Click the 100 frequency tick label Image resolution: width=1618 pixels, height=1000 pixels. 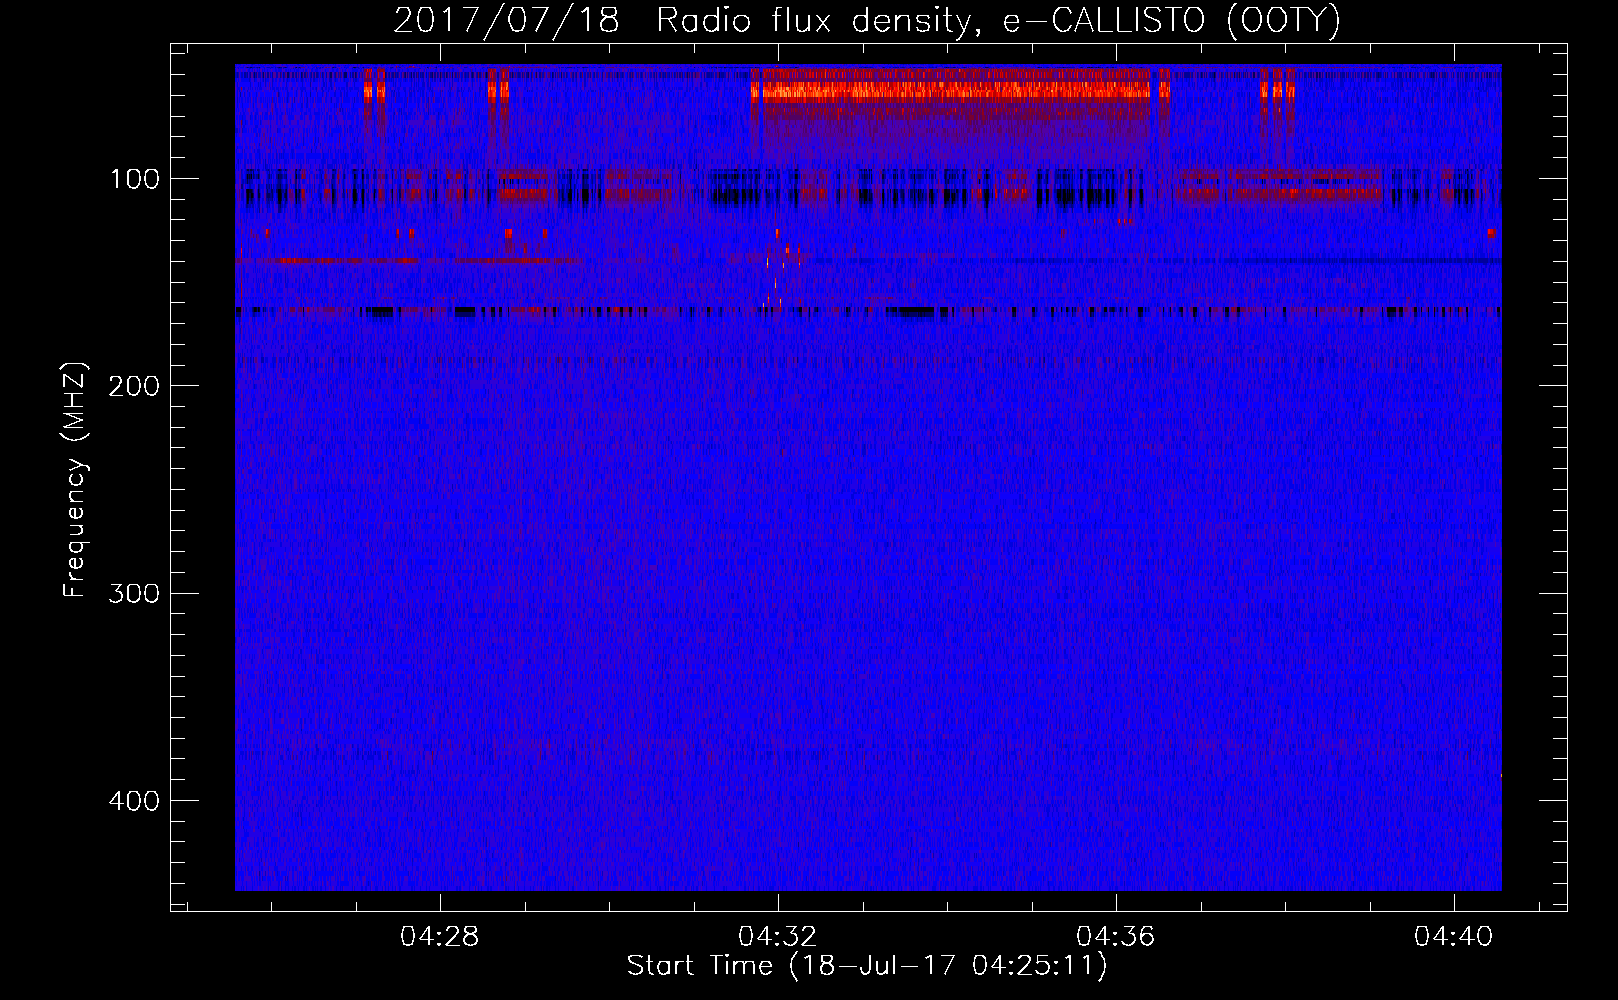(x=134, y=179)
